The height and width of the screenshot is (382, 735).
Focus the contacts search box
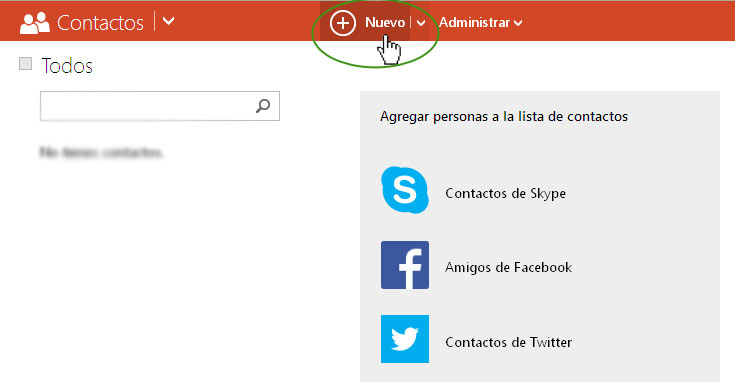pyautogui.click(x=160, y=106)
